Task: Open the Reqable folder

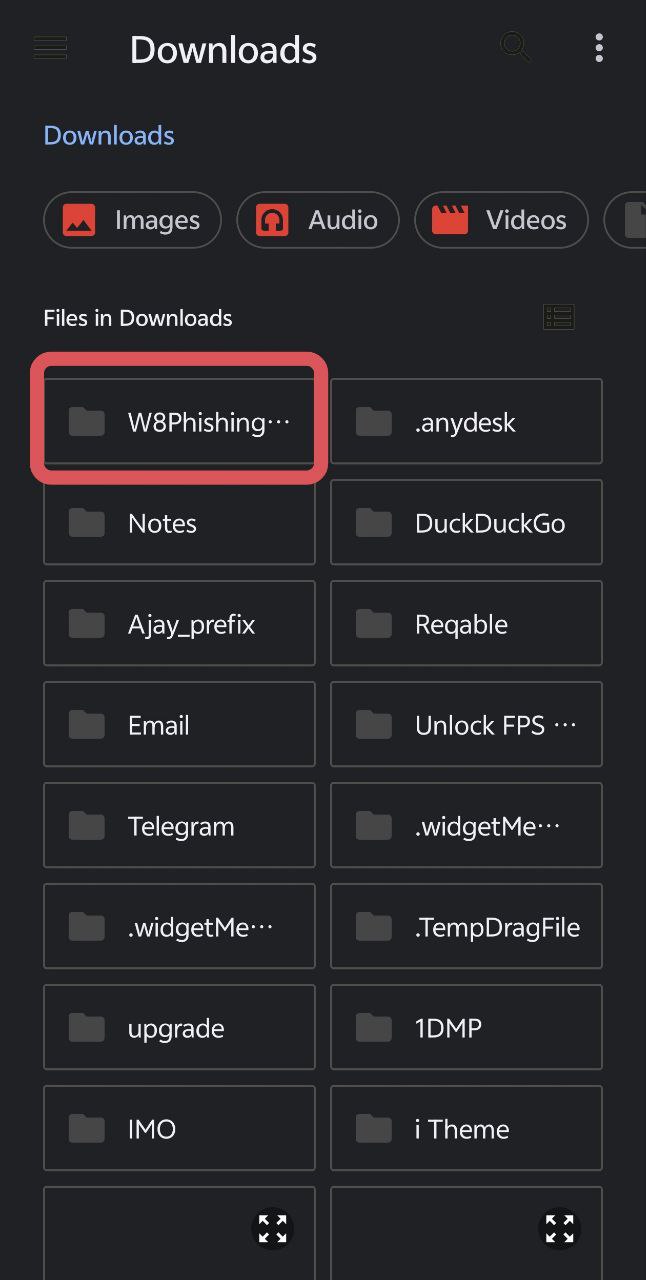Action: (x=466, y=624)
